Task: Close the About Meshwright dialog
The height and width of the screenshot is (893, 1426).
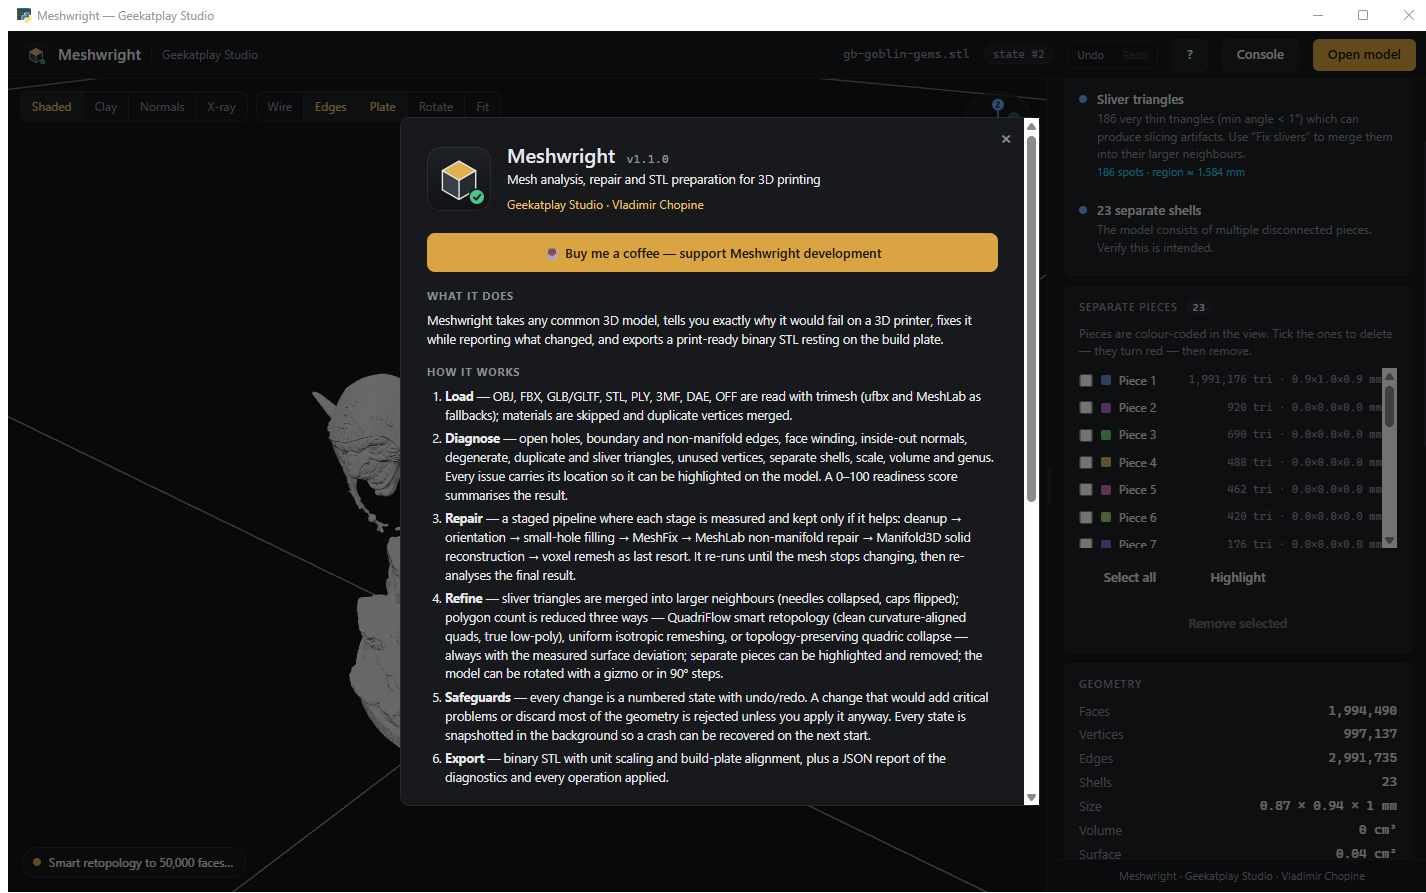Action: (1006, 139)
